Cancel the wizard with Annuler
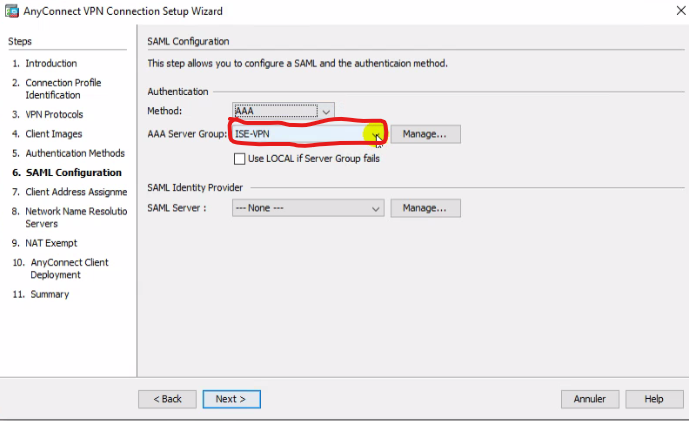 pyautogui.click(x=590, y=399)
